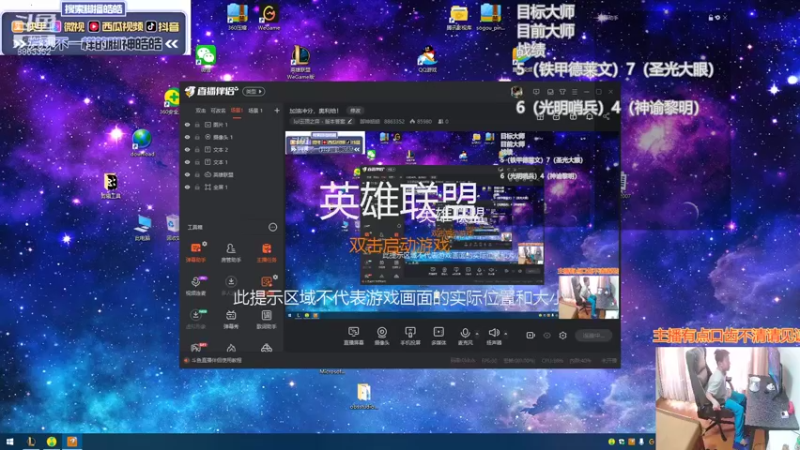Select the 摄像头 1 source row
800x450 pixels.
tap(232, 137)
